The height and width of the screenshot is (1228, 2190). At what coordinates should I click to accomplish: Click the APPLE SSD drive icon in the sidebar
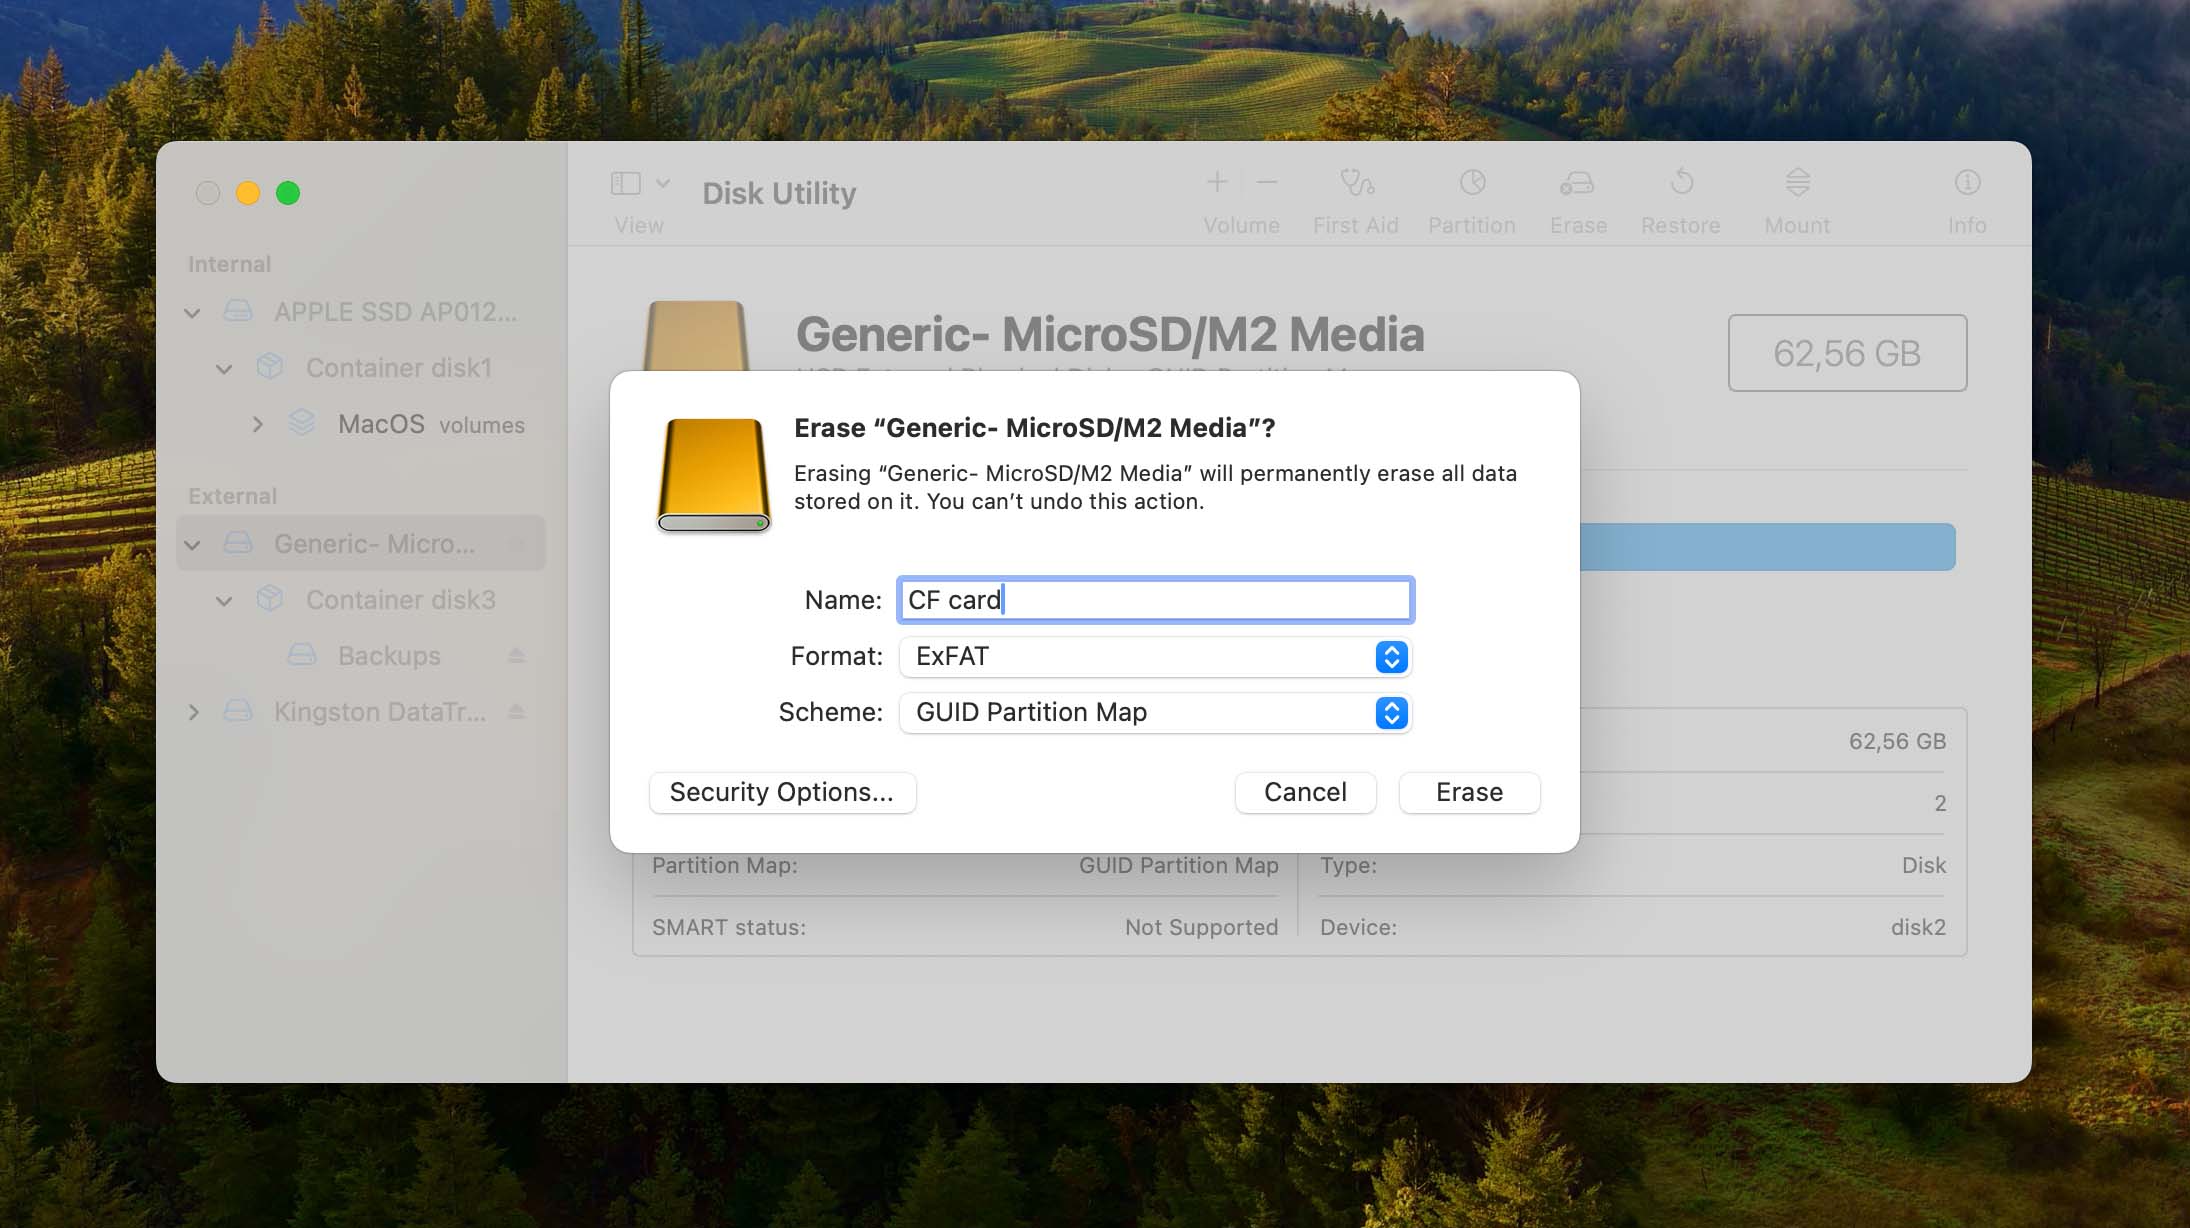pyautogui.click(x=238, y=311)
